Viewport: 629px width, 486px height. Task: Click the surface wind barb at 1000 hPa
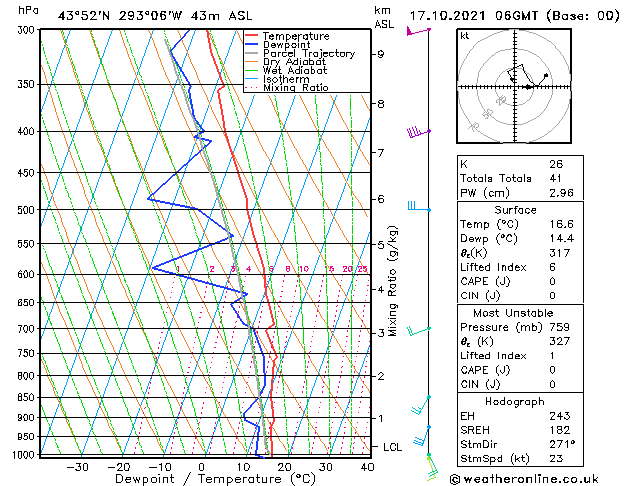click(x=432, y=467)
